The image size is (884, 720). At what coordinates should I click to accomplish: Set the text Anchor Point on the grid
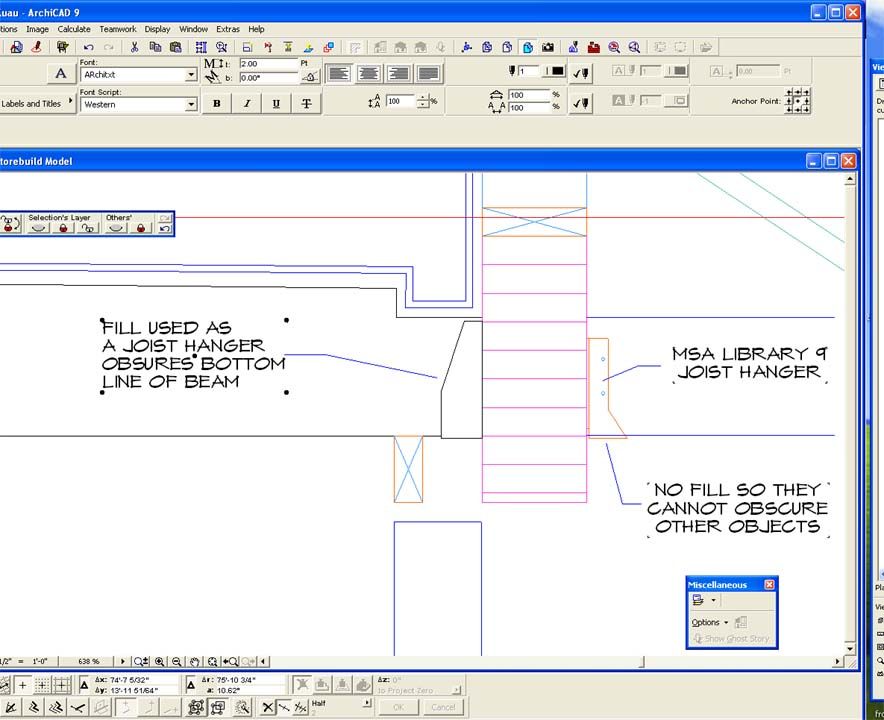[x=797, y=100]
